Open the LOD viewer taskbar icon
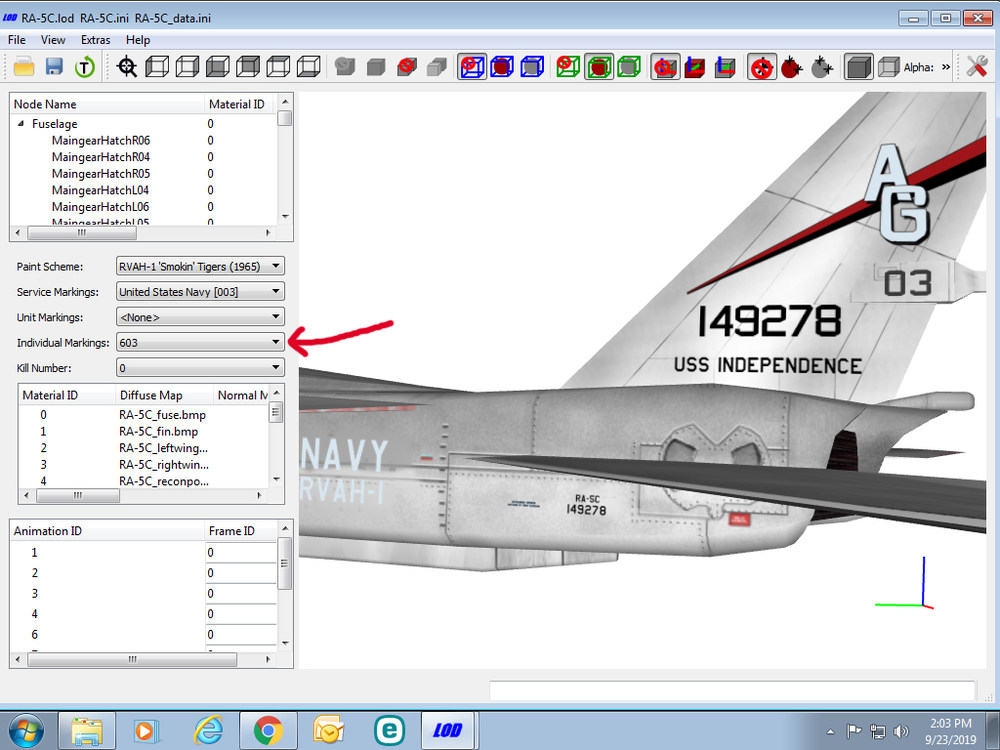Screen dimensions: 1000x750 tap(447, 730)
